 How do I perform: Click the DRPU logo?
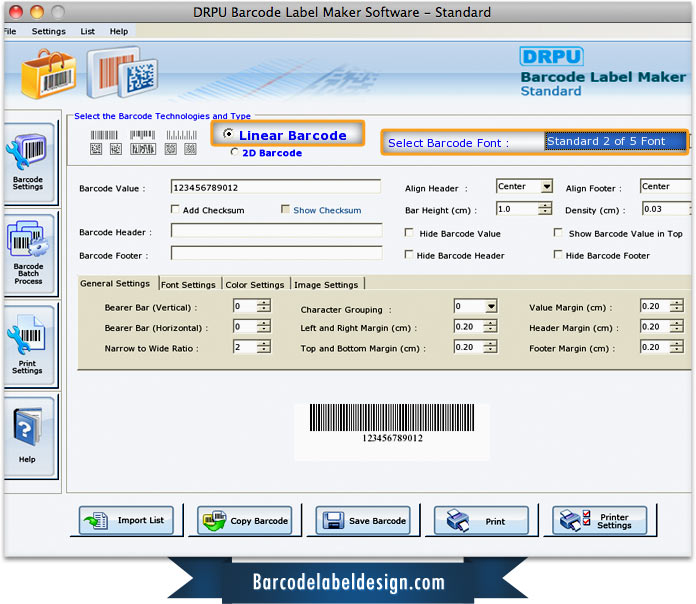tap(551, 56)
